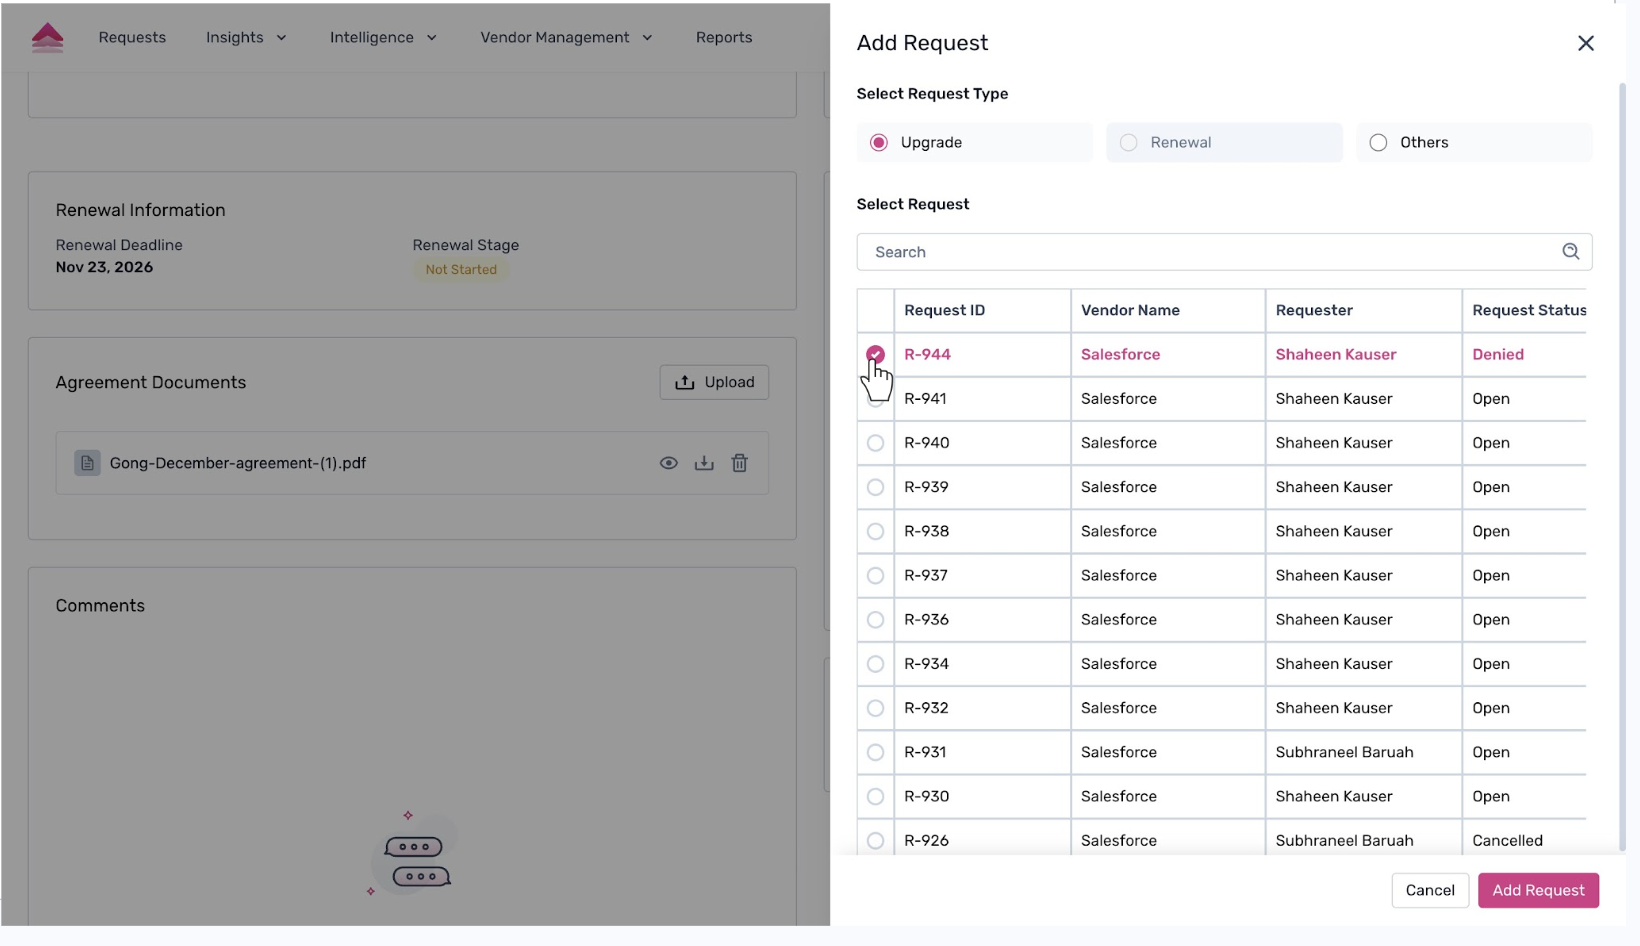This screenshot has height=946, width=1640.
Task: Close the Add Request panel
Action: tap(1585, 43)
